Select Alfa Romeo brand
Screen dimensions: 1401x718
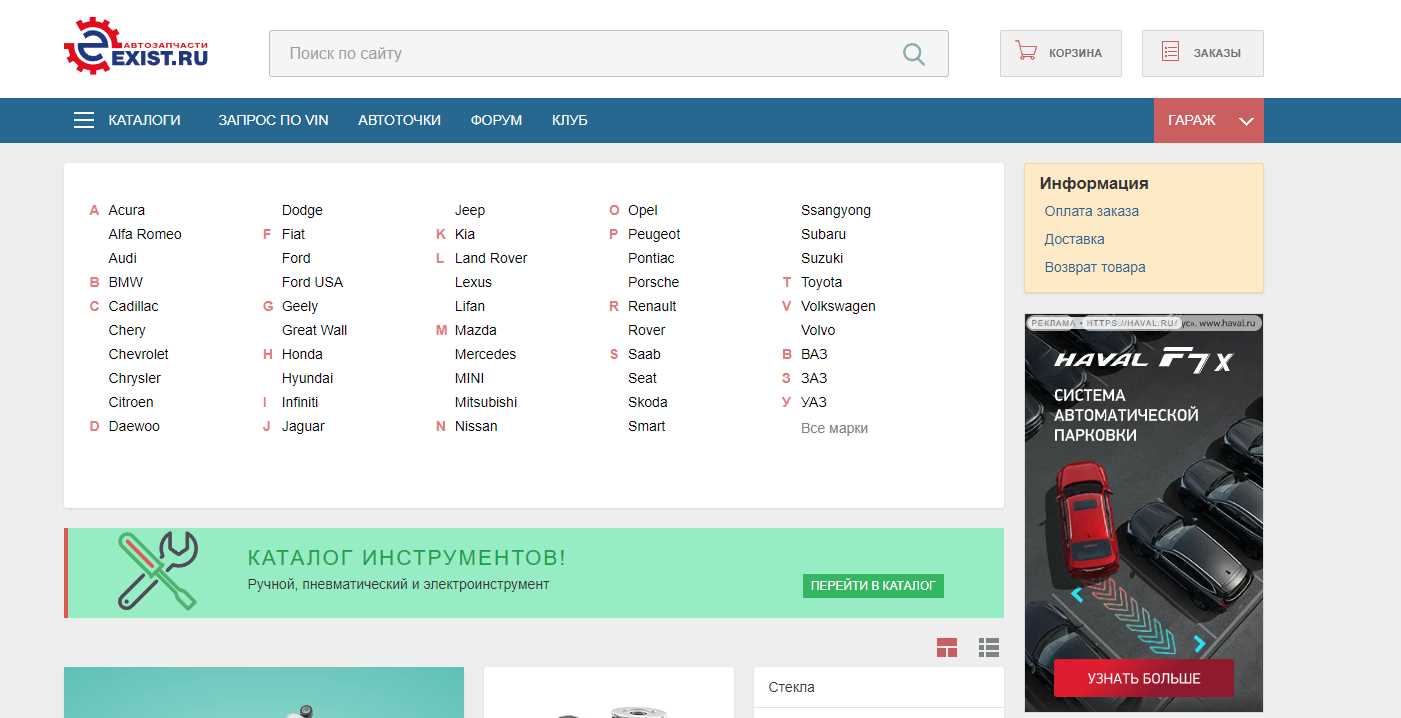tap(145, 234)
